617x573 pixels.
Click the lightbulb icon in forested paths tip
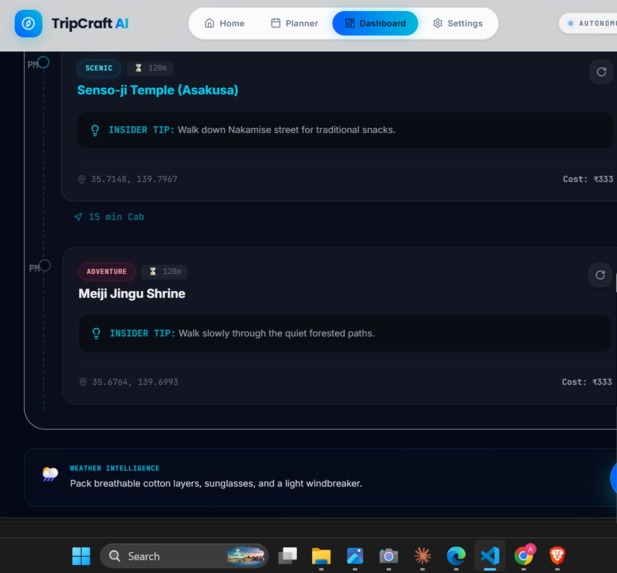(x=96, y=334)
